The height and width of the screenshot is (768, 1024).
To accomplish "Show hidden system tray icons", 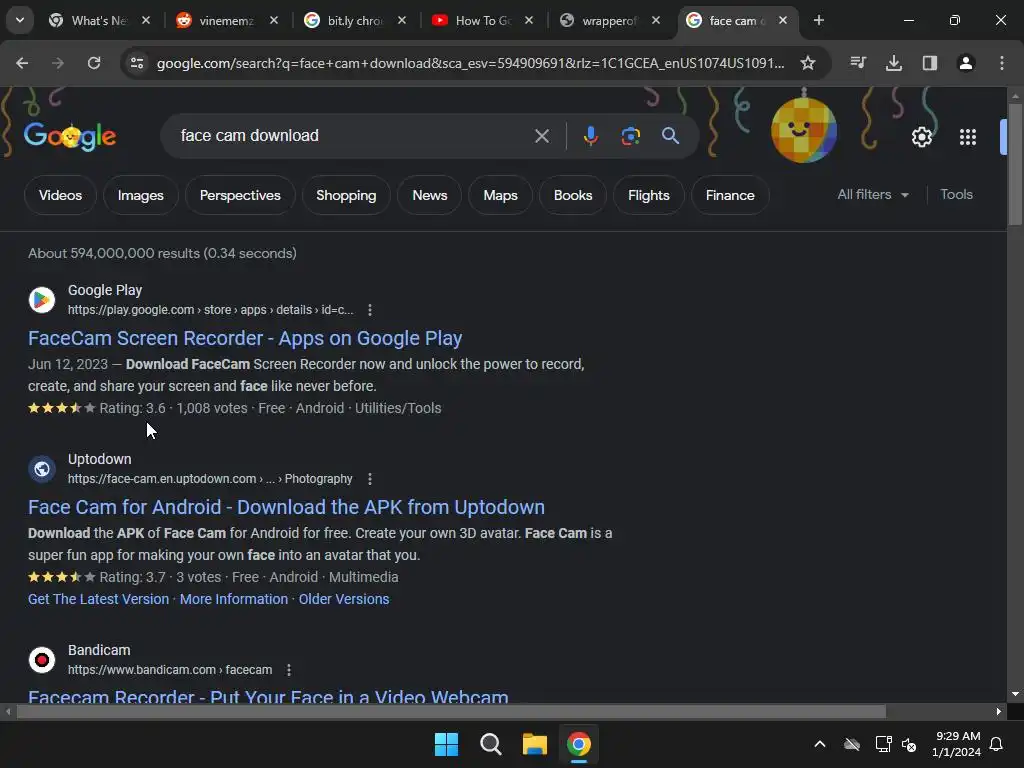I will click(820, 744).
